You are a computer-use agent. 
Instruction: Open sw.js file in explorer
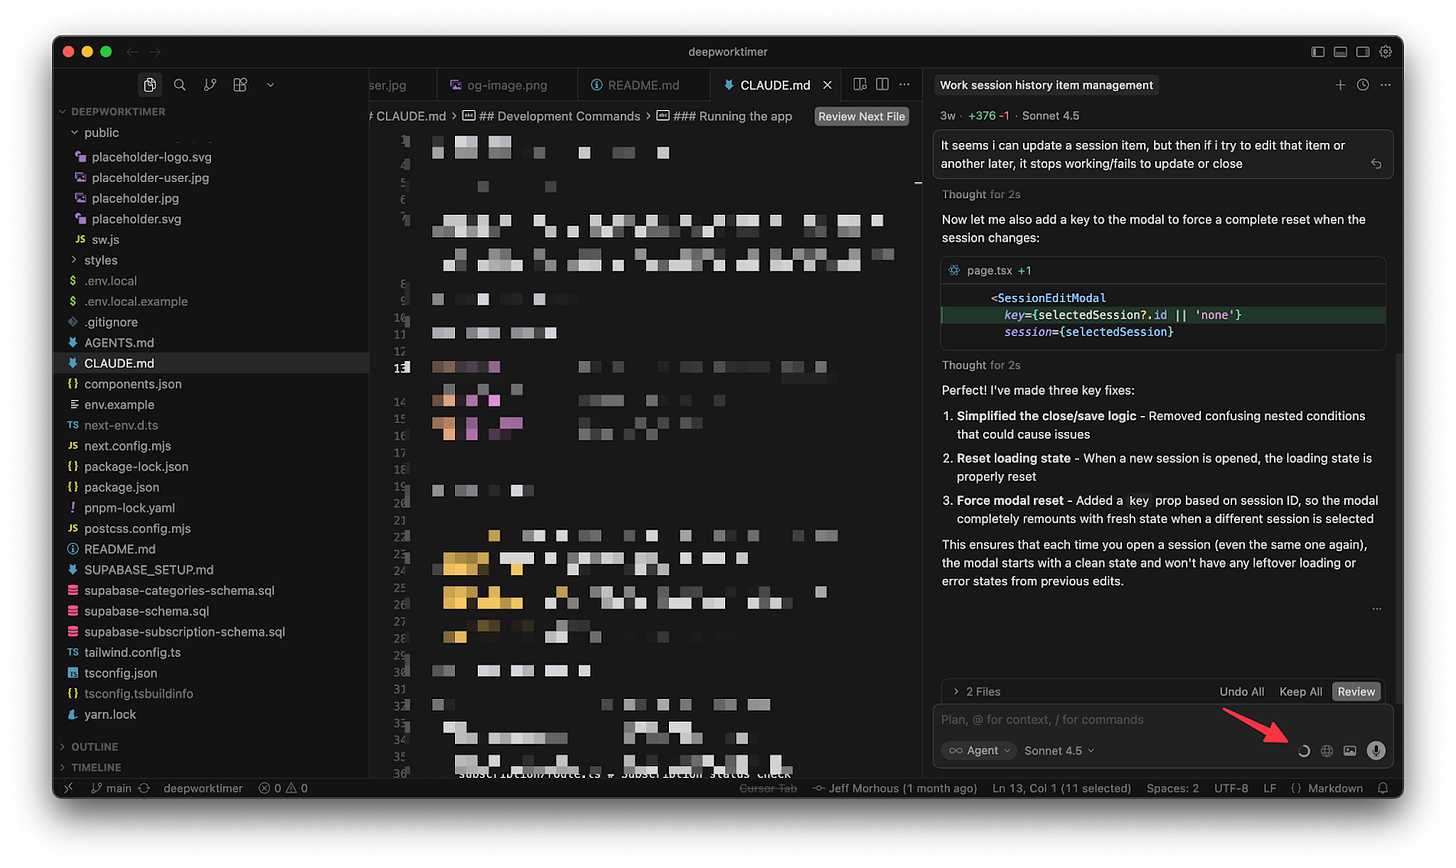click(105, 240)
